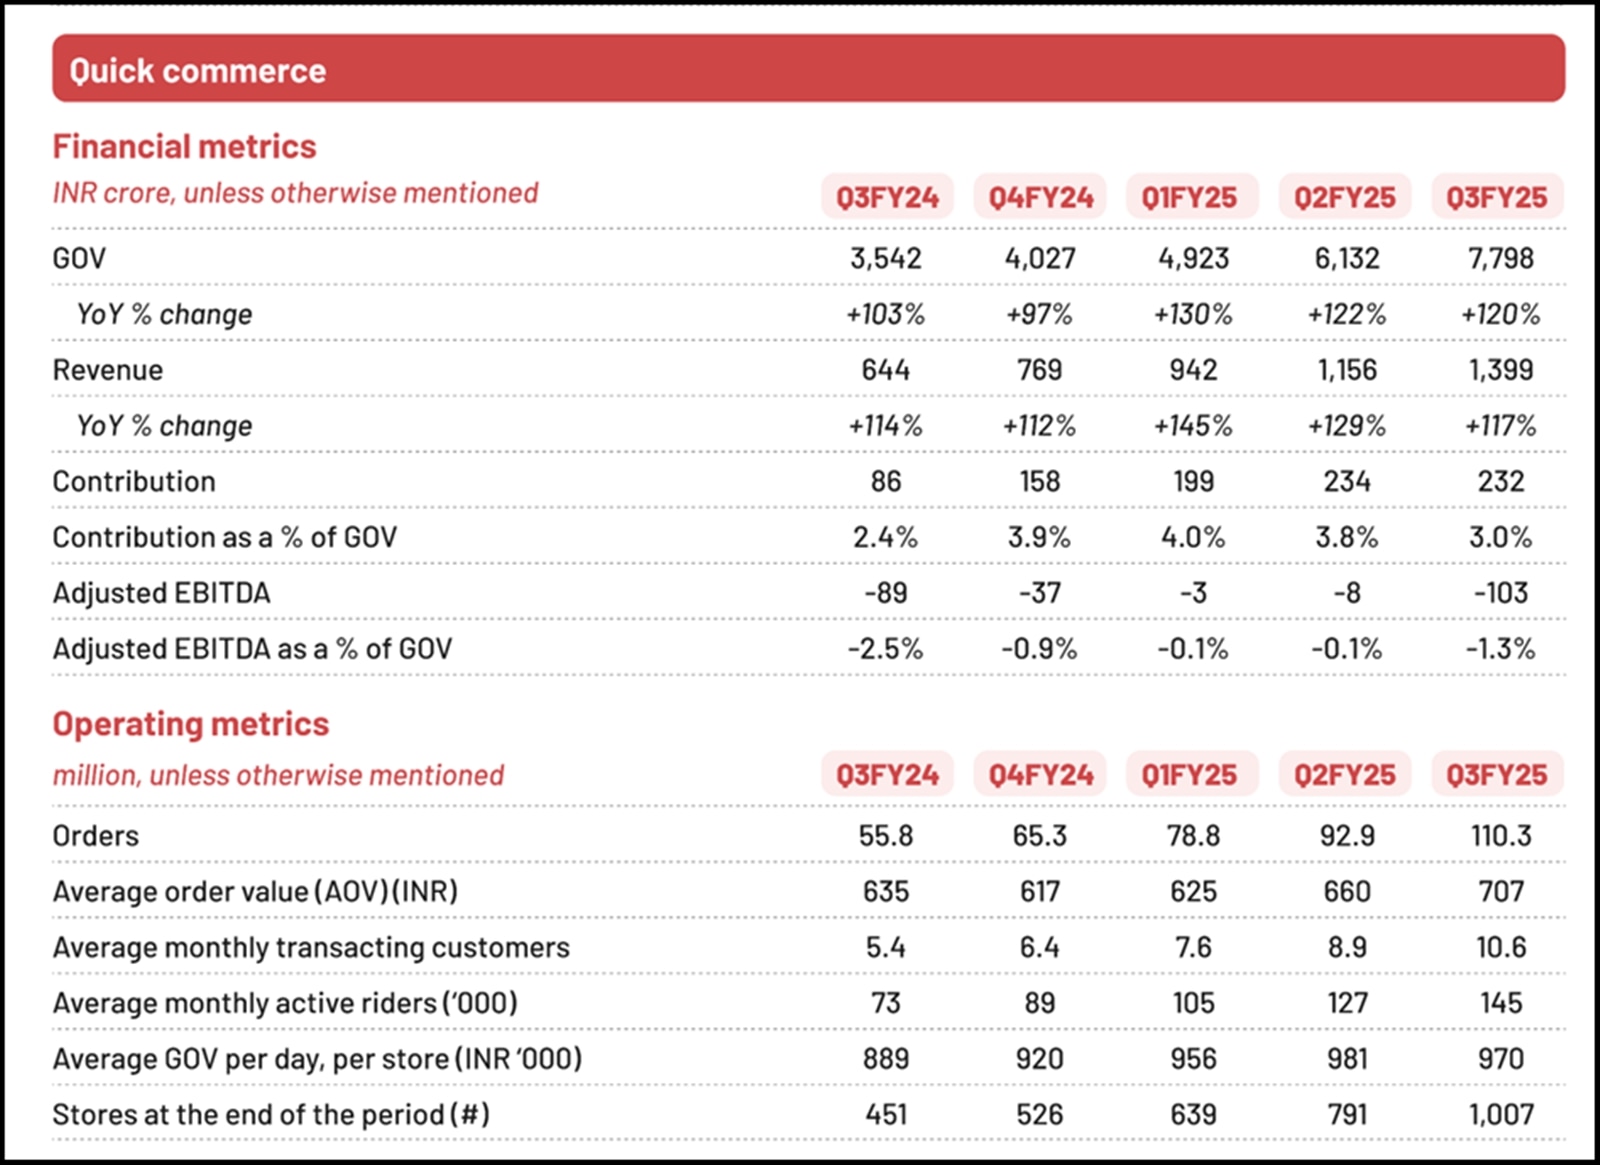Click the Revenue row label
The image size is (1600, 1165).
[x=109, y=369]
